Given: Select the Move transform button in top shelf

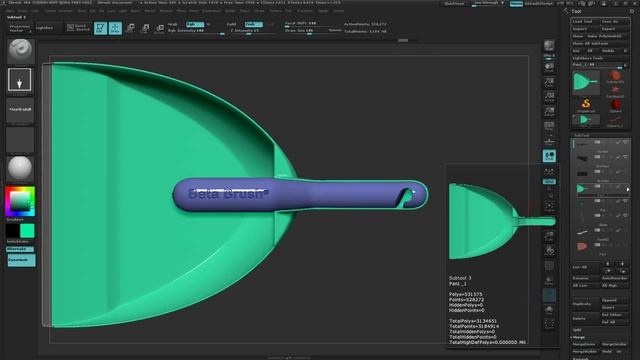Looking at the screenshot, I should point(130,28).
